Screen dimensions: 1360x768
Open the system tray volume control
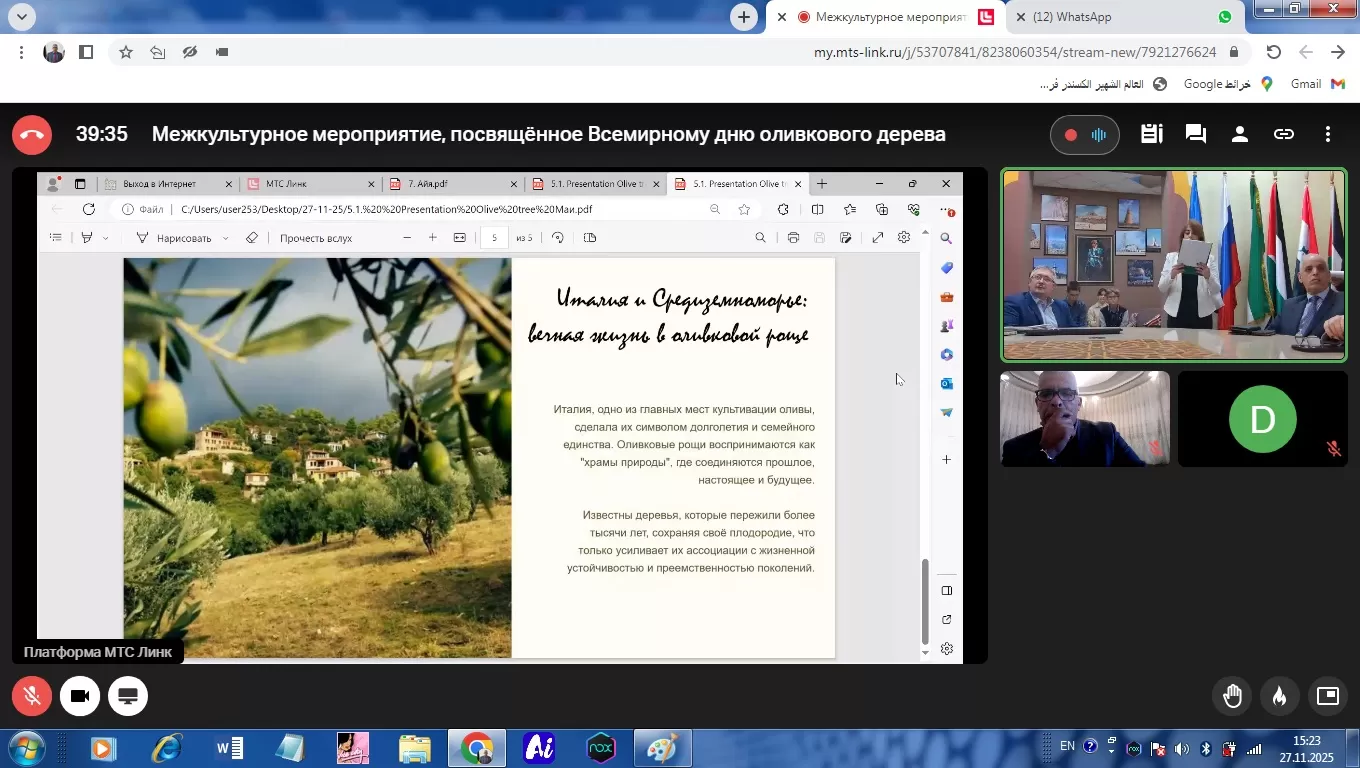pyautogui.click(x=1181, y=748)
